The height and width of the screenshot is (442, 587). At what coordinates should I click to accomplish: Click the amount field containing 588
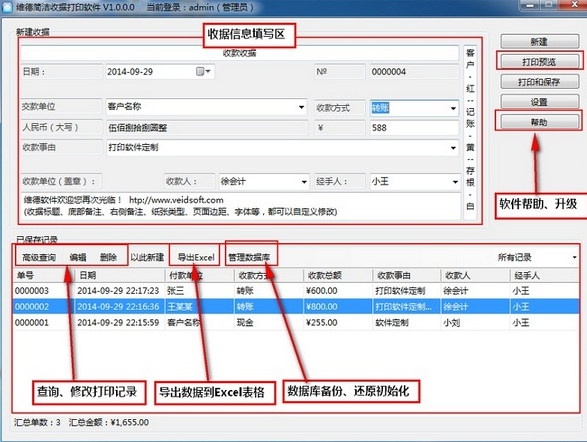point(414,128)
